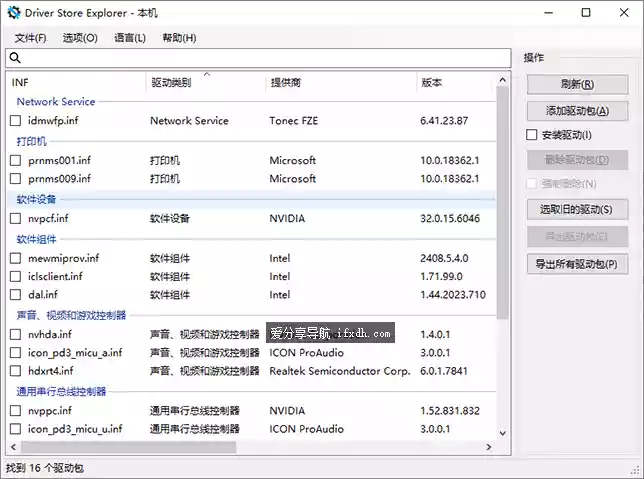Check the box for nvhda.inf
Viewport: 644px width, 479px height.
(15, 334)
